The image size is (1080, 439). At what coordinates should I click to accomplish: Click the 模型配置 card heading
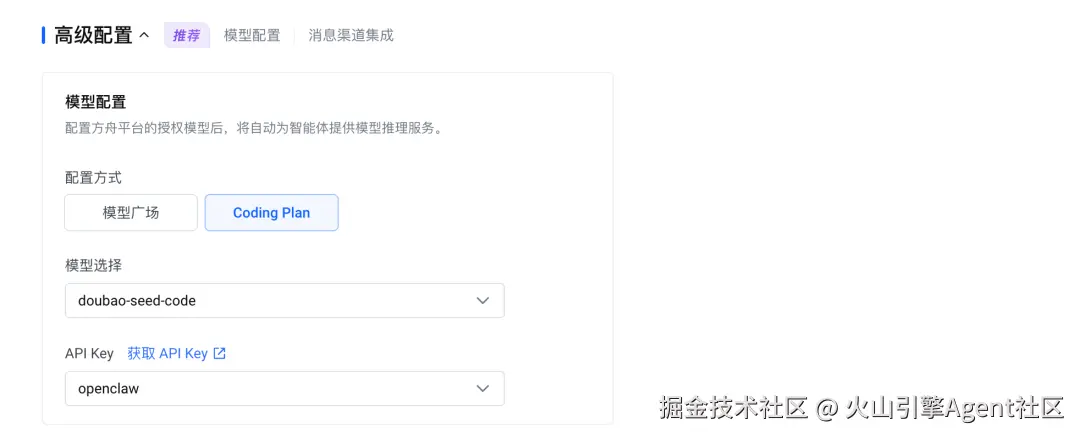(95, 102)
